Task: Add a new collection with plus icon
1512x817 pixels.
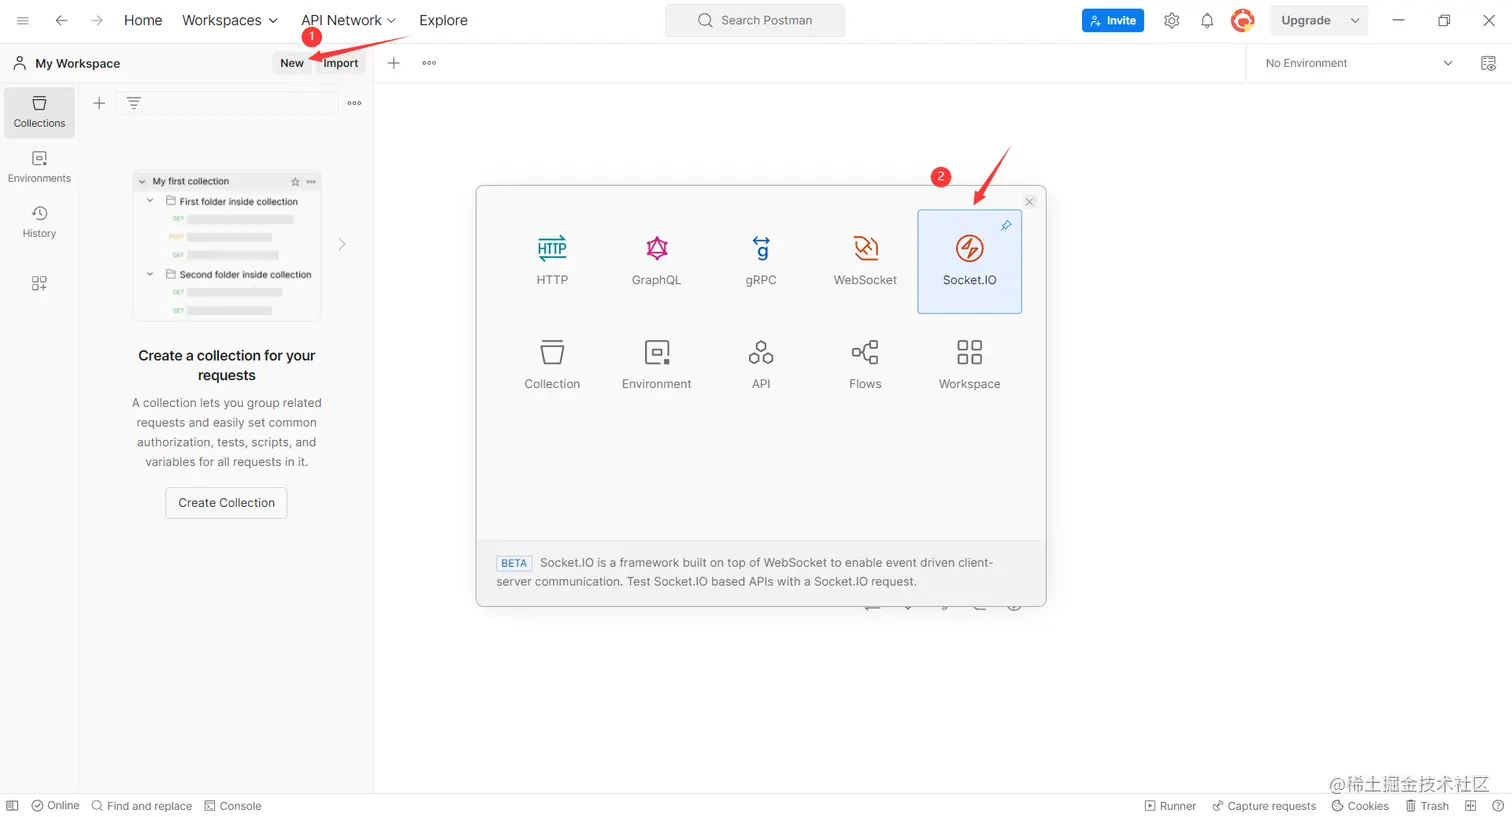Action: point(99,103)
